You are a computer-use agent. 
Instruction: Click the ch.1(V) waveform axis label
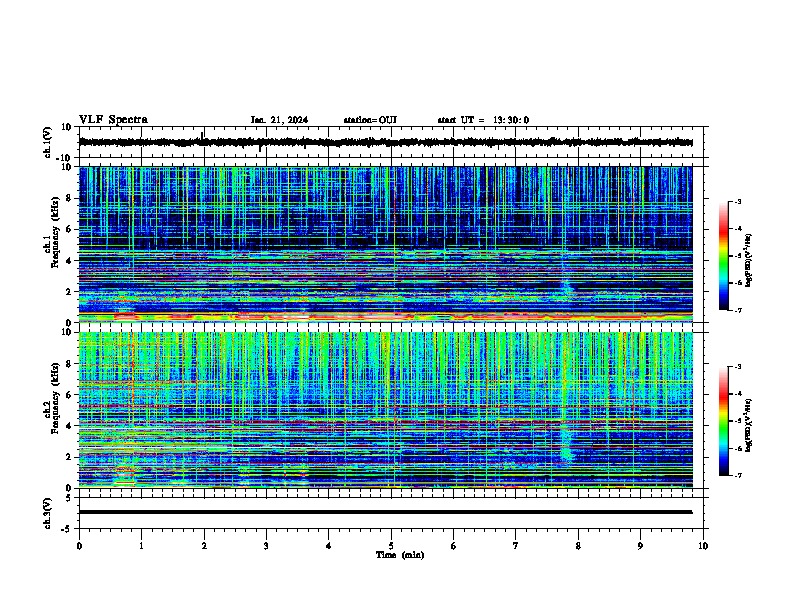[x=48, y=142]
